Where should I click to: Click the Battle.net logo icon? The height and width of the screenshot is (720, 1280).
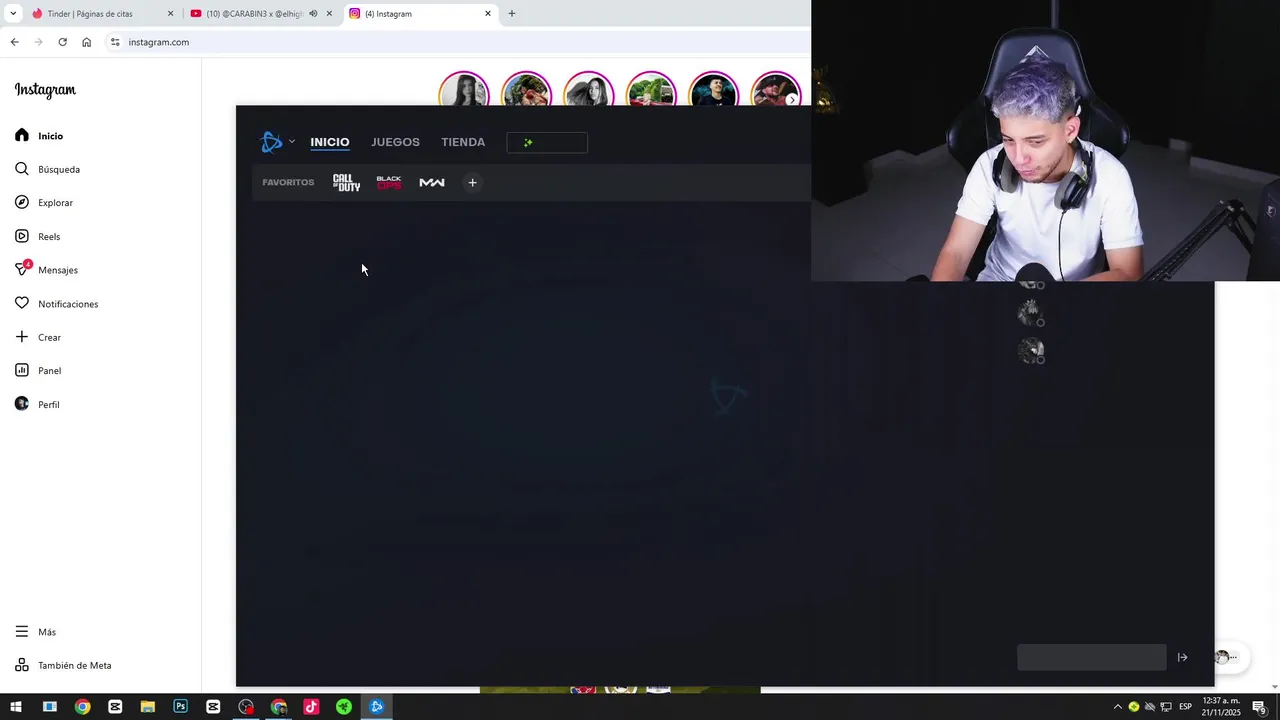[271, 142]
